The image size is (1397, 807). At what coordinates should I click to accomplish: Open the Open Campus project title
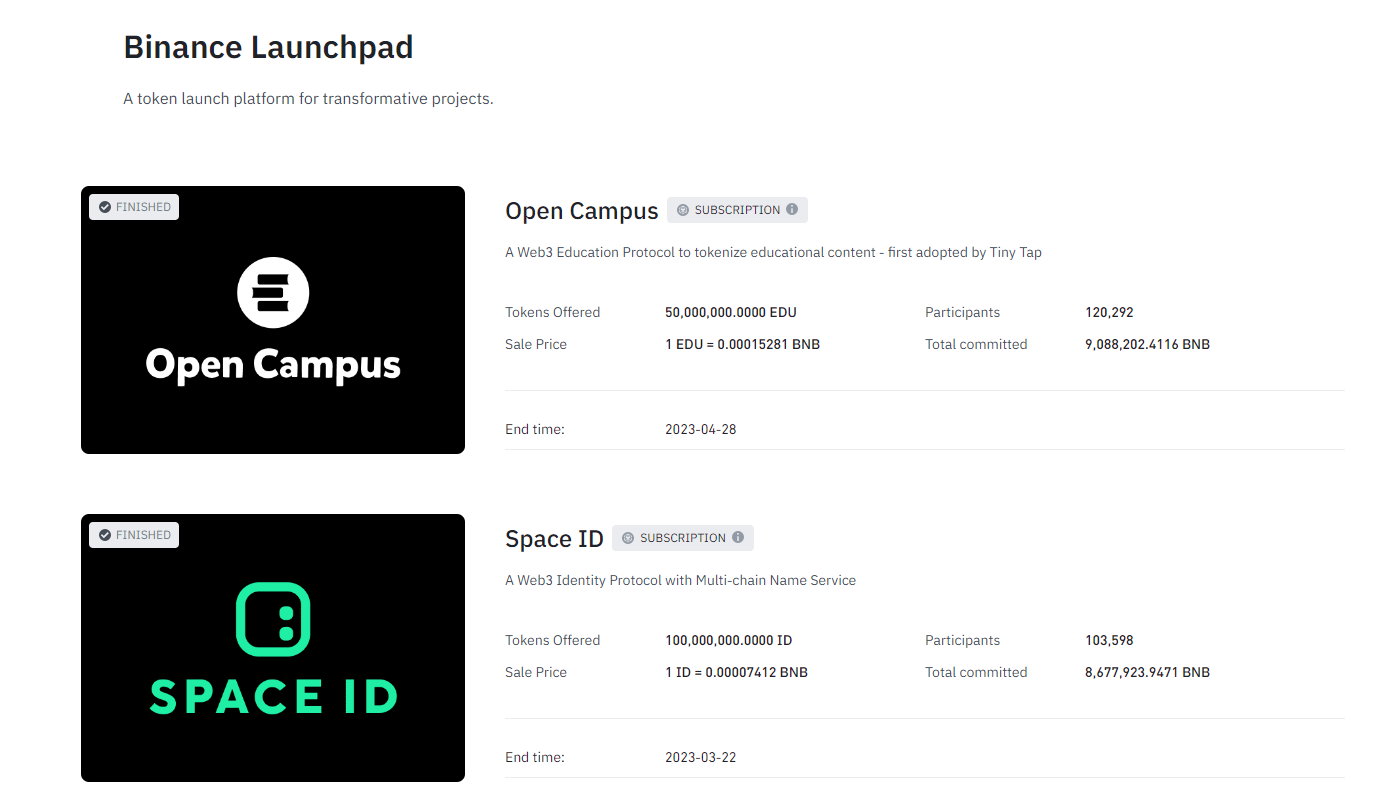(x=582, y=211)
